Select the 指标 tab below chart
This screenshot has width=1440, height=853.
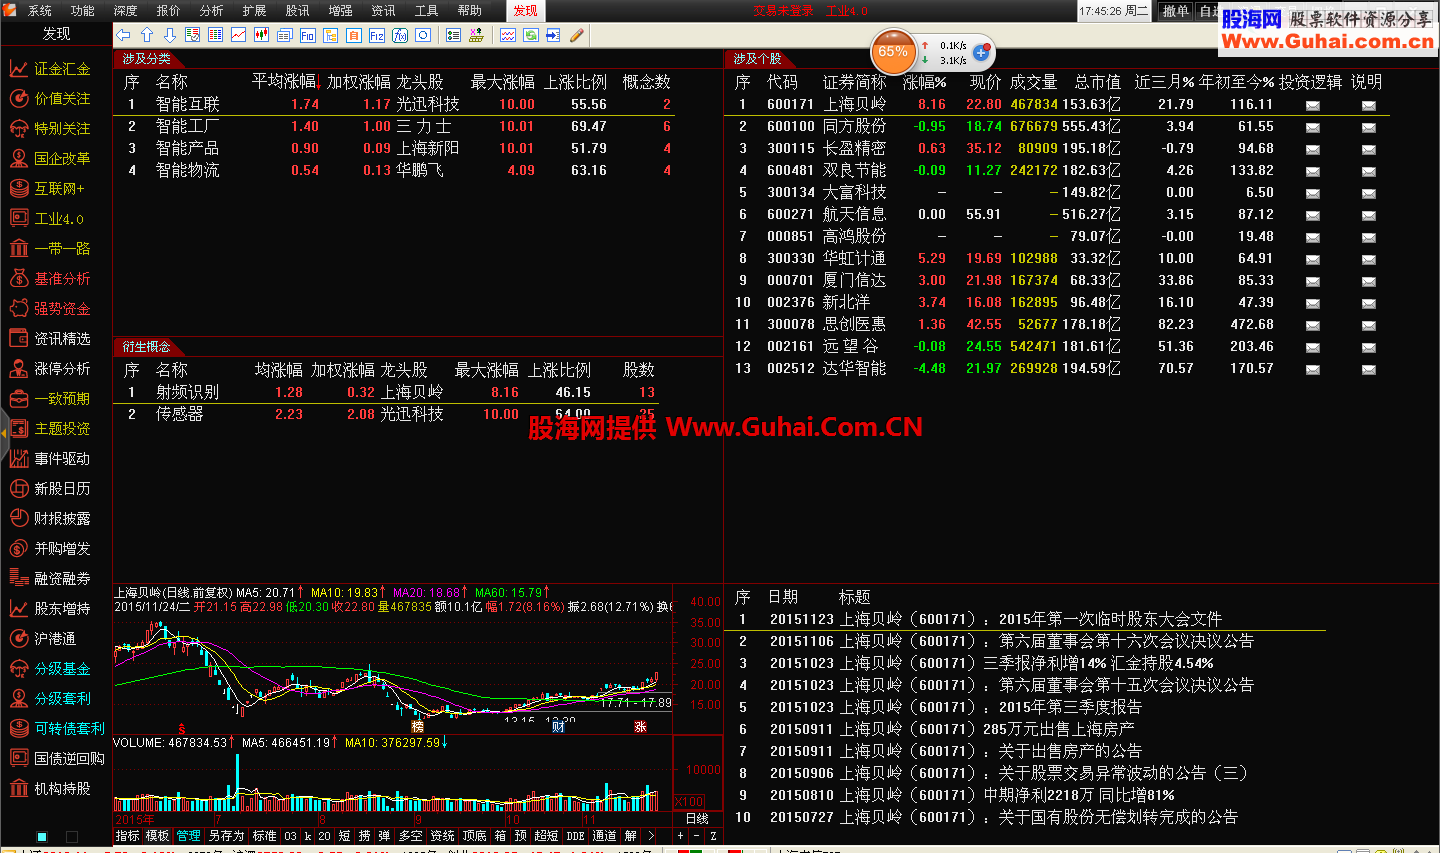[x=127, y=836]
